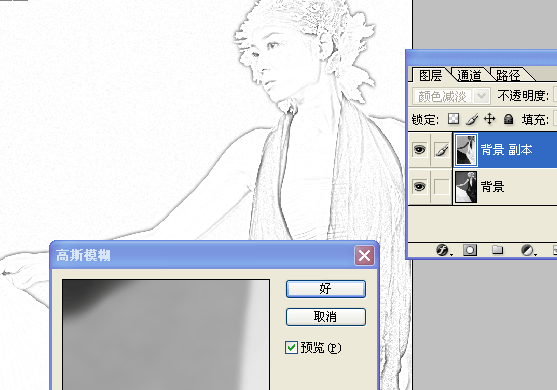Open the 颜色减淡 blend mode dropdown
The height and width of the screenshot is (390, 557).
(451, 96)
